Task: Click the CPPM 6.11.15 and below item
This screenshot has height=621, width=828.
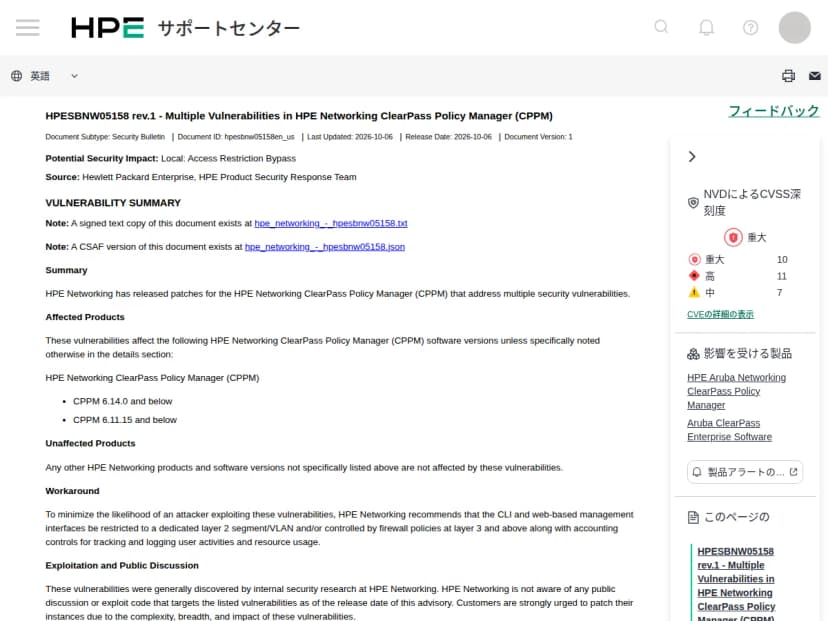Action: point(125,420)
